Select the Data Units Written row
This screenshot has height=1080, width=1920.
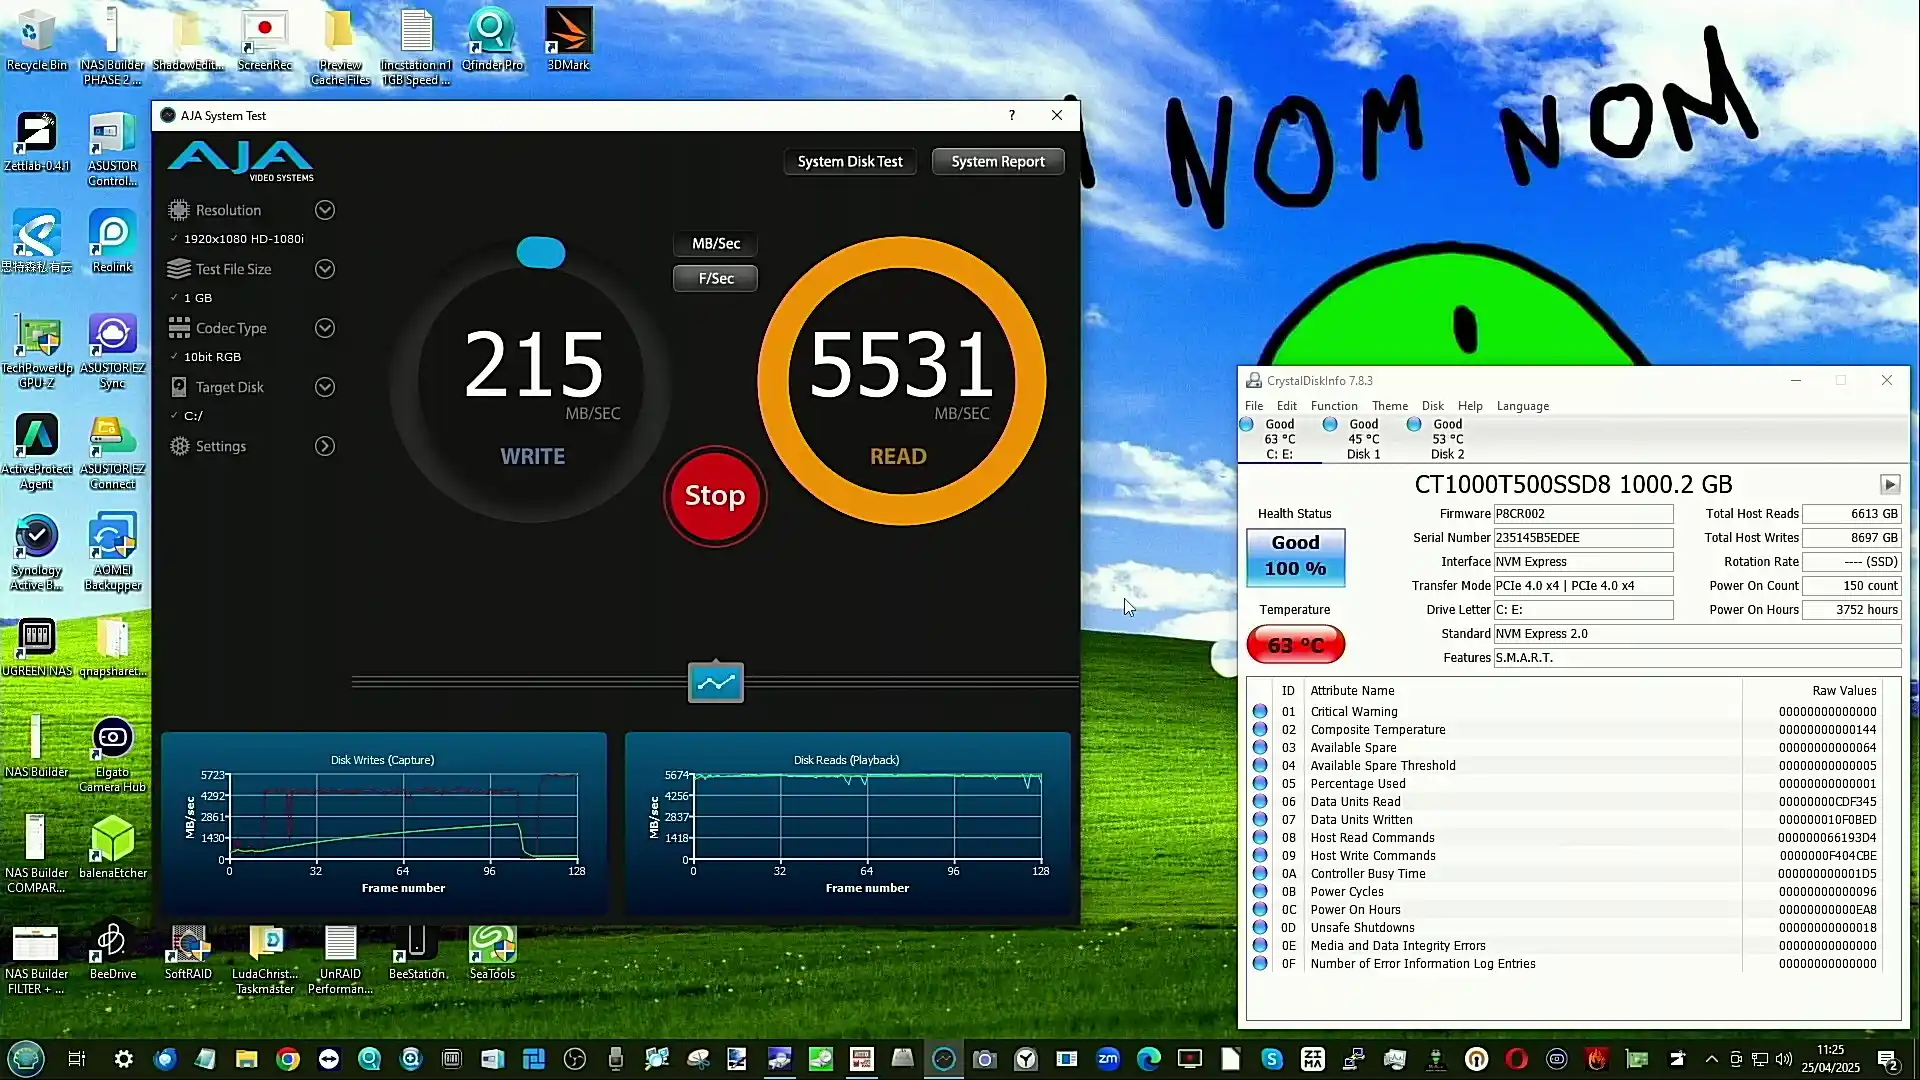coord(1567,820)
